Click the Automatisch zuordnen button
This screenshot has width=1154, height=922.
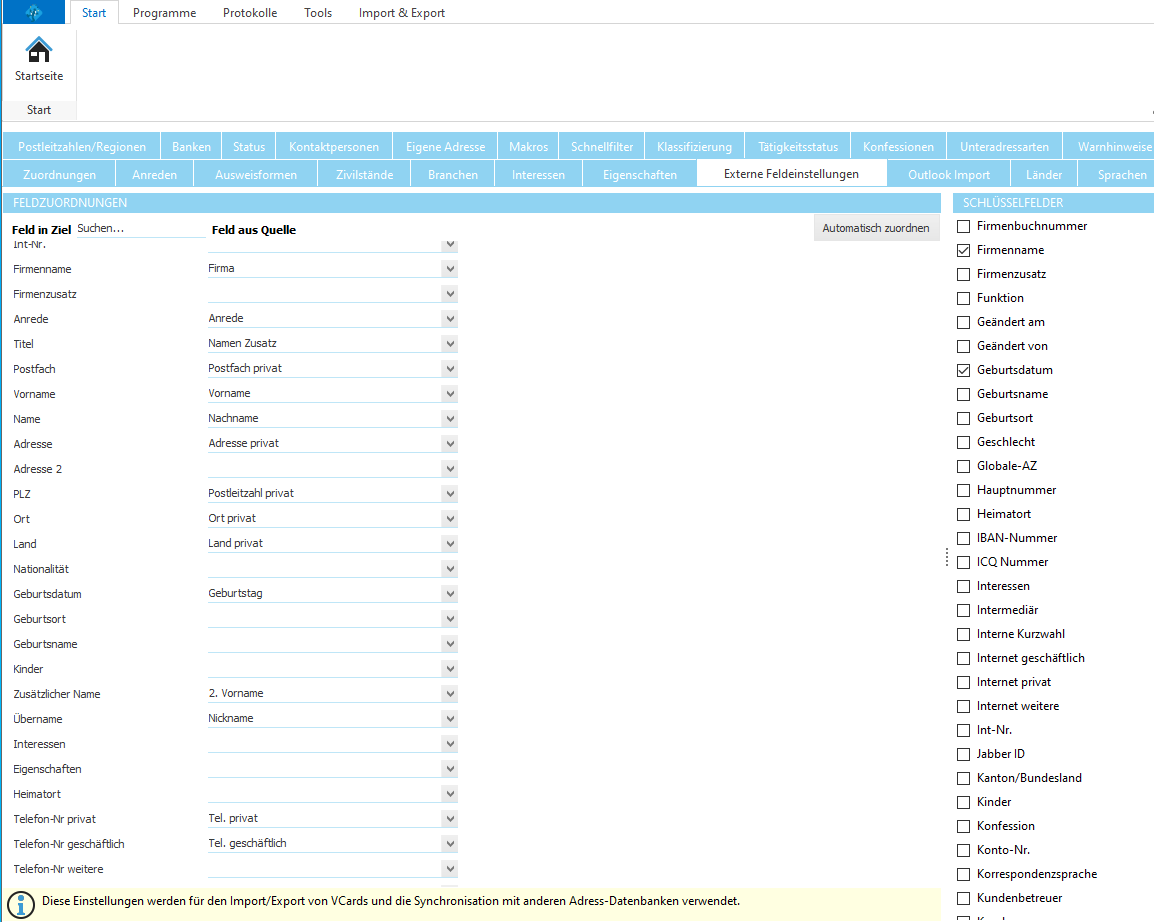click(x=876, y=228)
